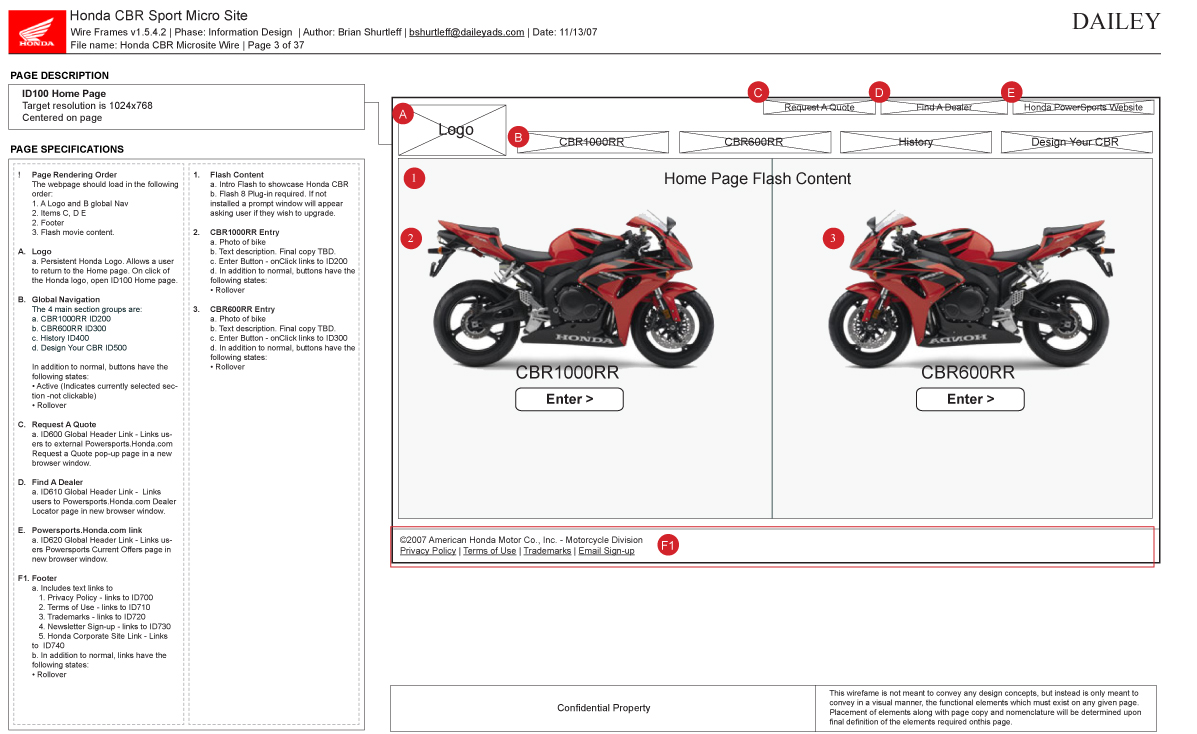
Task: Click the red numbered marker 2
Action: coord(410,238)
